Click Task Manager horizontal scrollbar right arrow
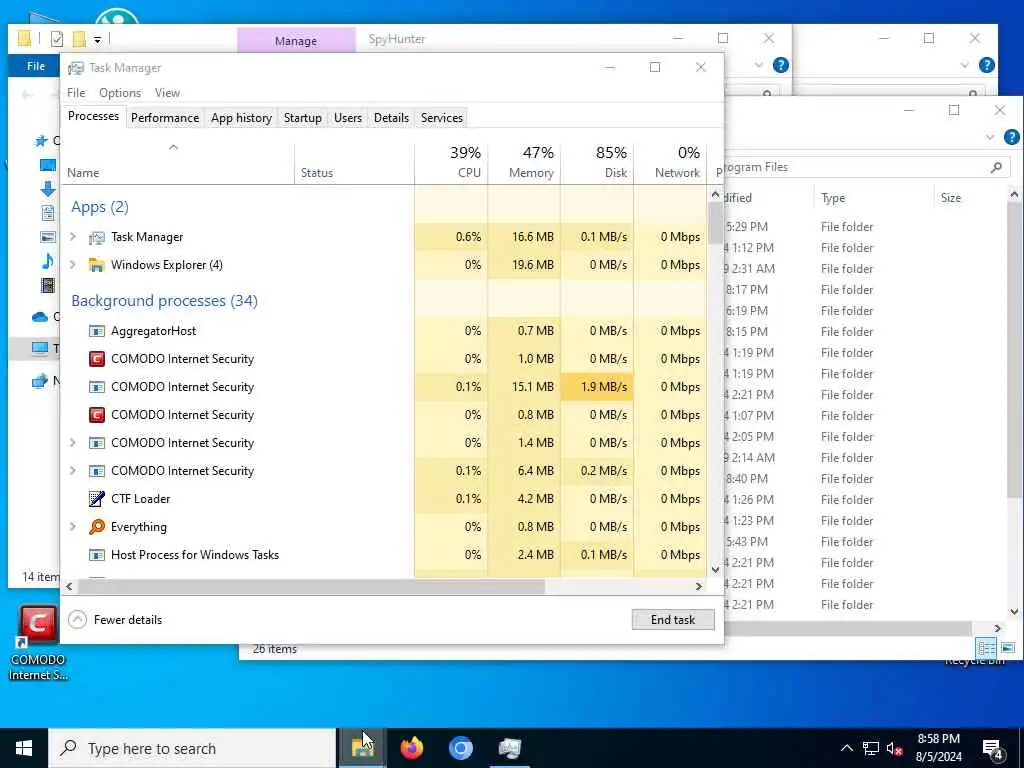The width and height of the screenshot is (1024, 768). 699,586
